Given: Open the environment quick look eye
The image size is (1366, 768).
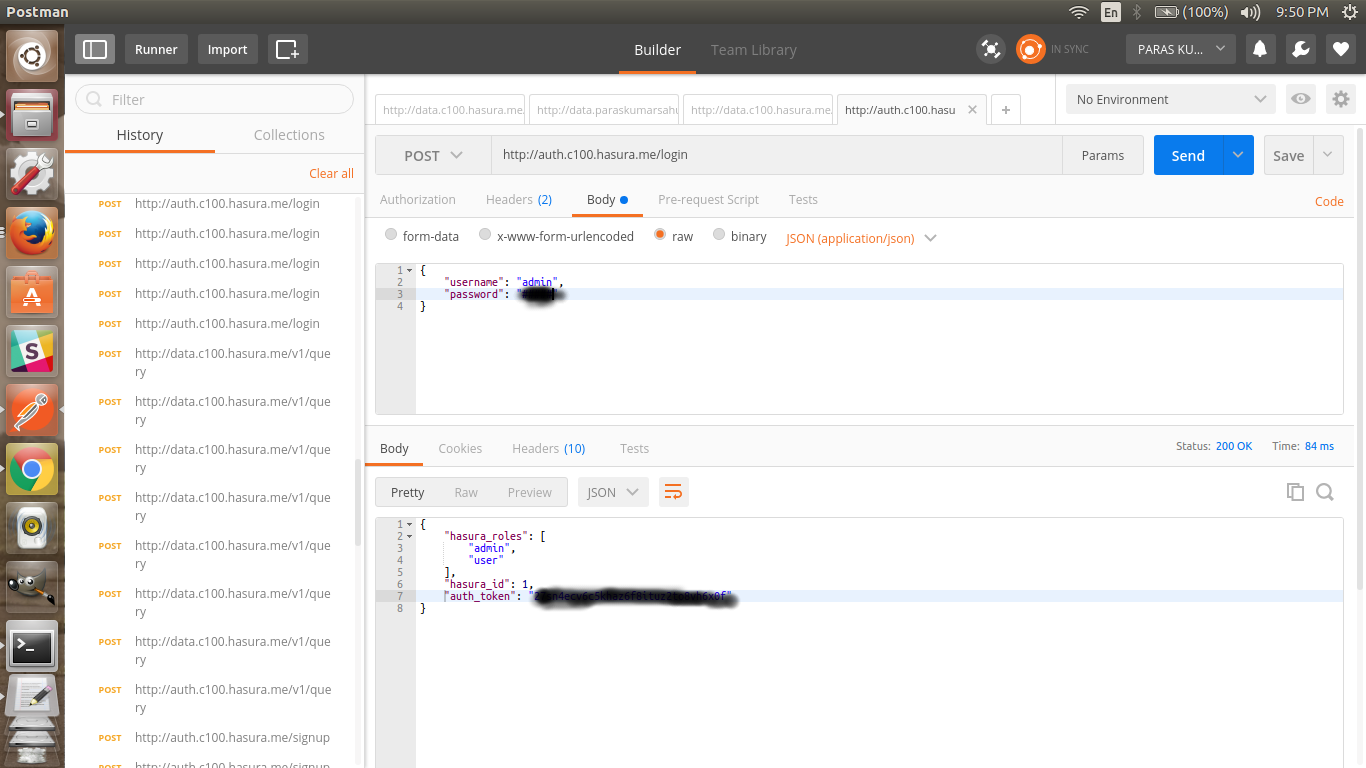Looking at the screenshot, I should pos(1300,99).
